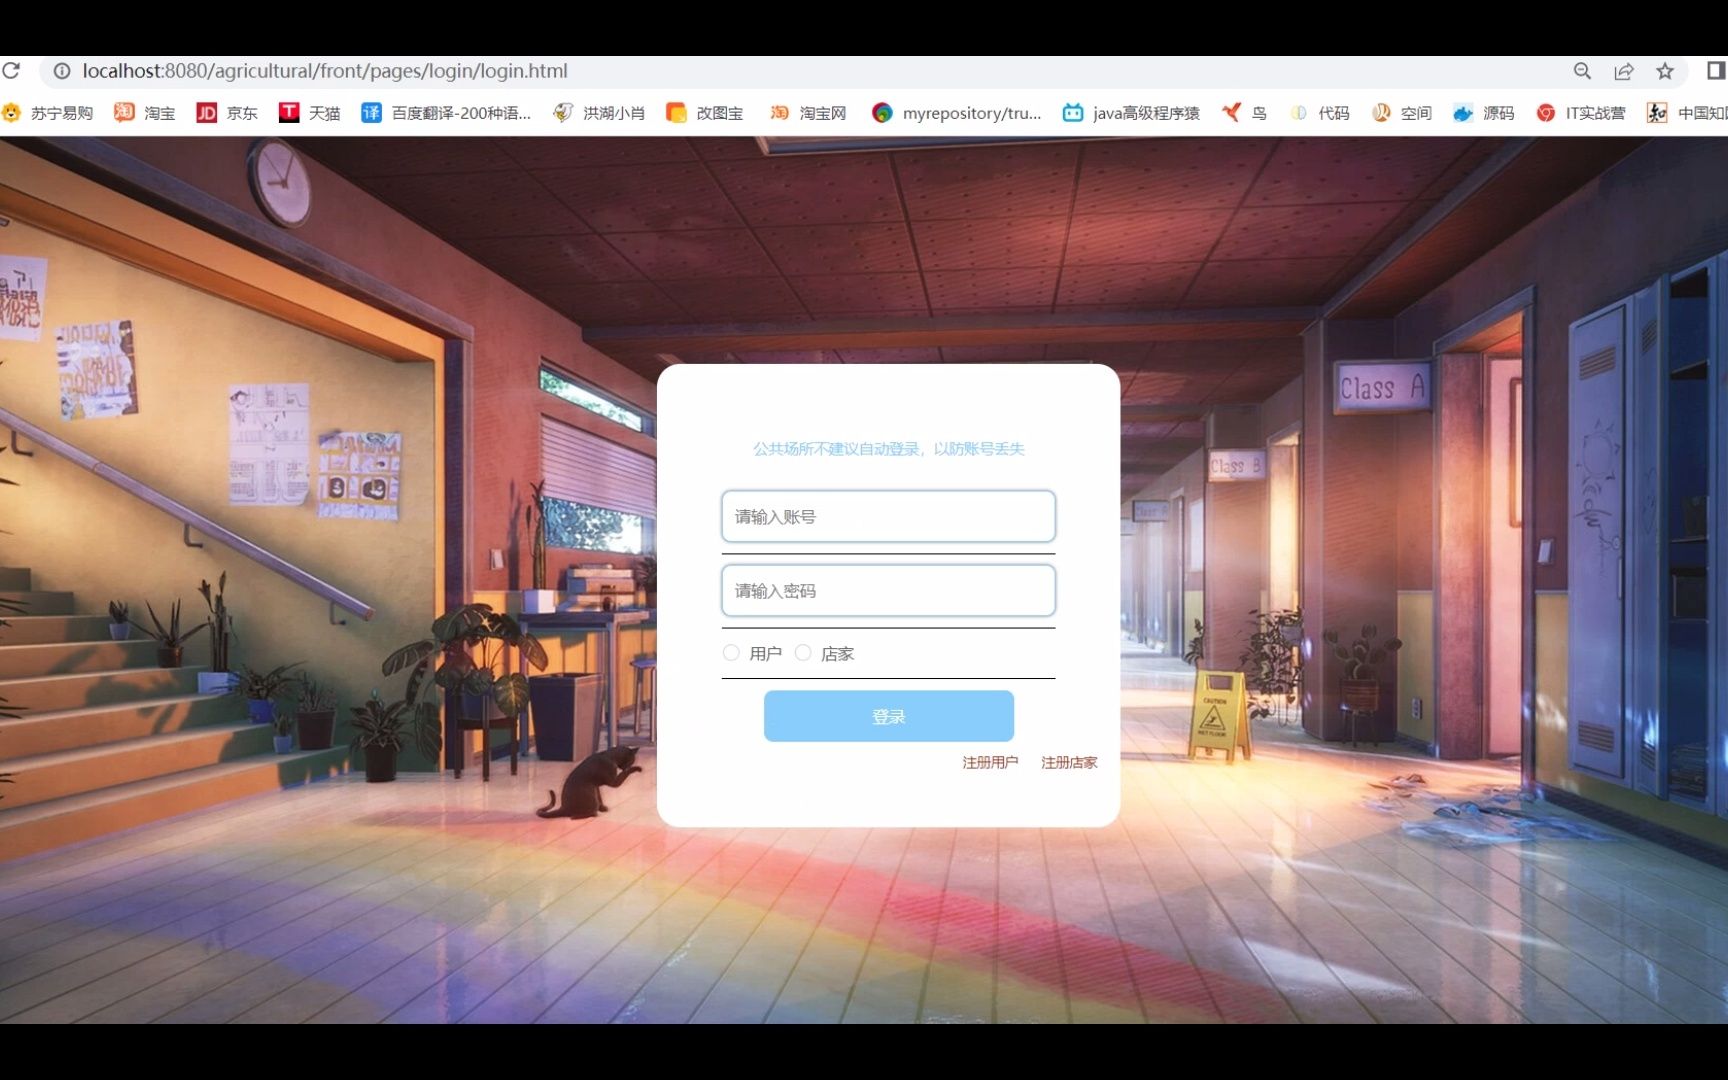
Task: Open the 空间 bookmark
Action: [1402, 113]
